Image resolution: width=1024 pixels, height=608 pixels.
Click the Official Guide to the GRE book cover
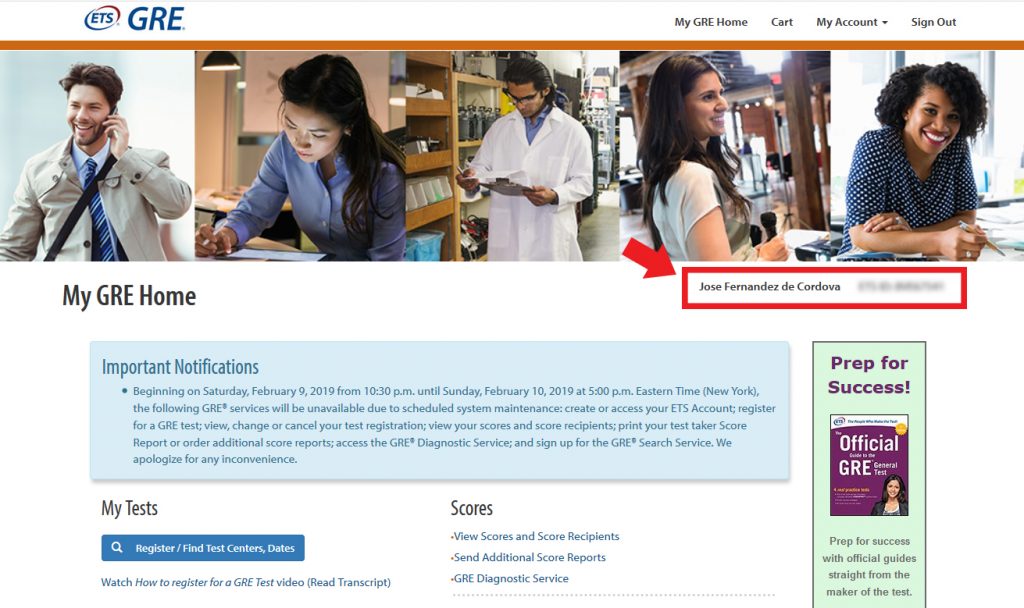click(869, 465)
